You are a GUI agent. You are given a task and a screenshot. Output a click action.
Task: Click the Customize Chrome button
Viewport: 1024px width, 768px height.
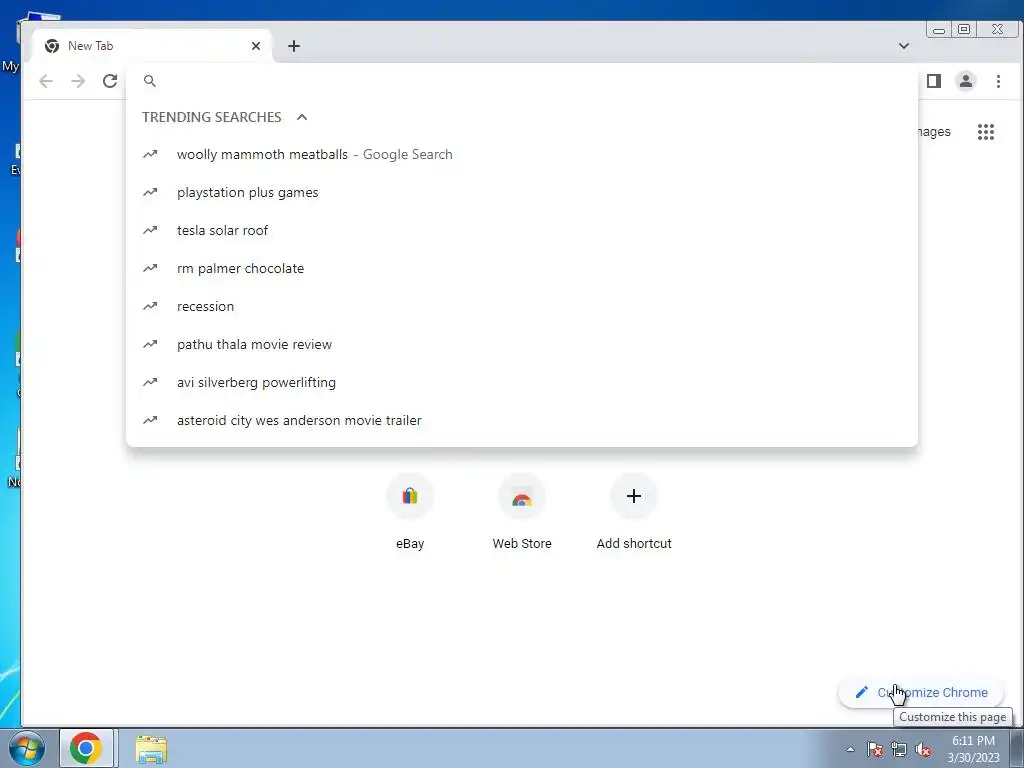(921, 692)
